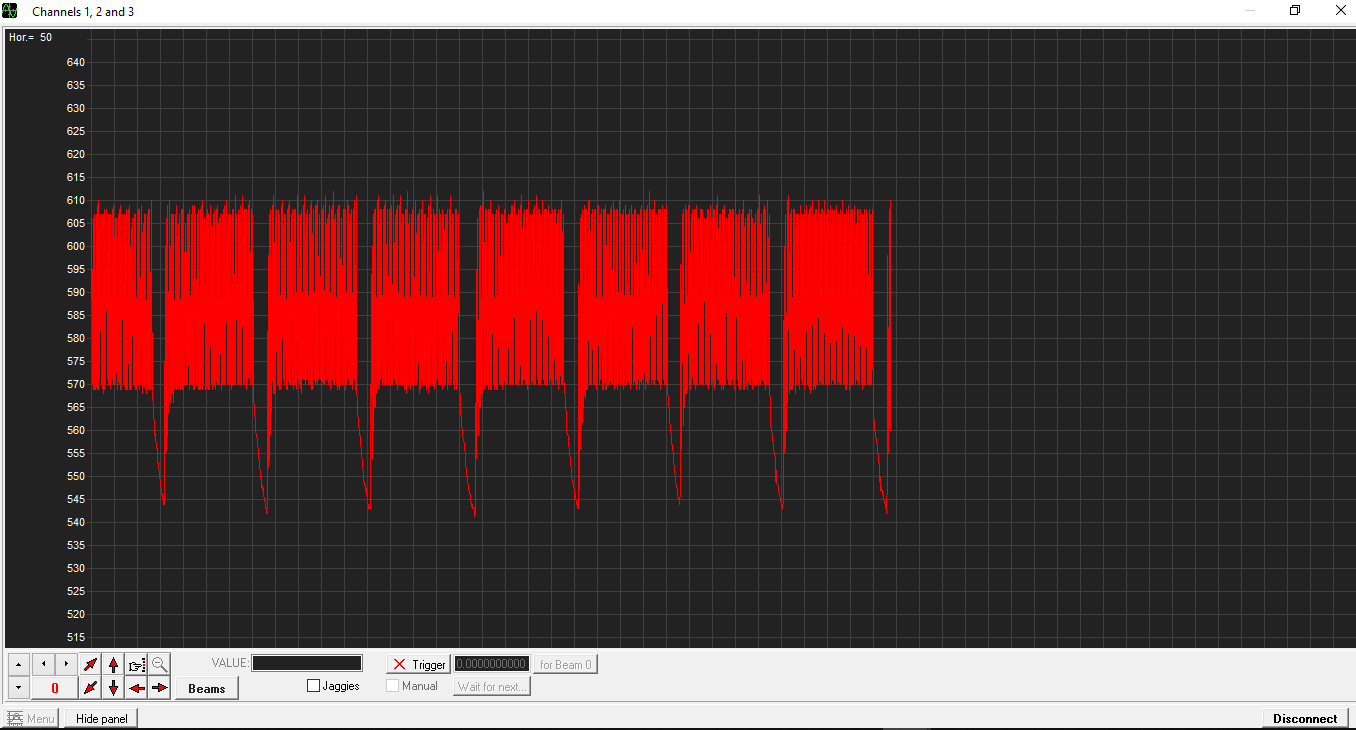
Task: Click the small right triangle button
Action: [66, 664]
